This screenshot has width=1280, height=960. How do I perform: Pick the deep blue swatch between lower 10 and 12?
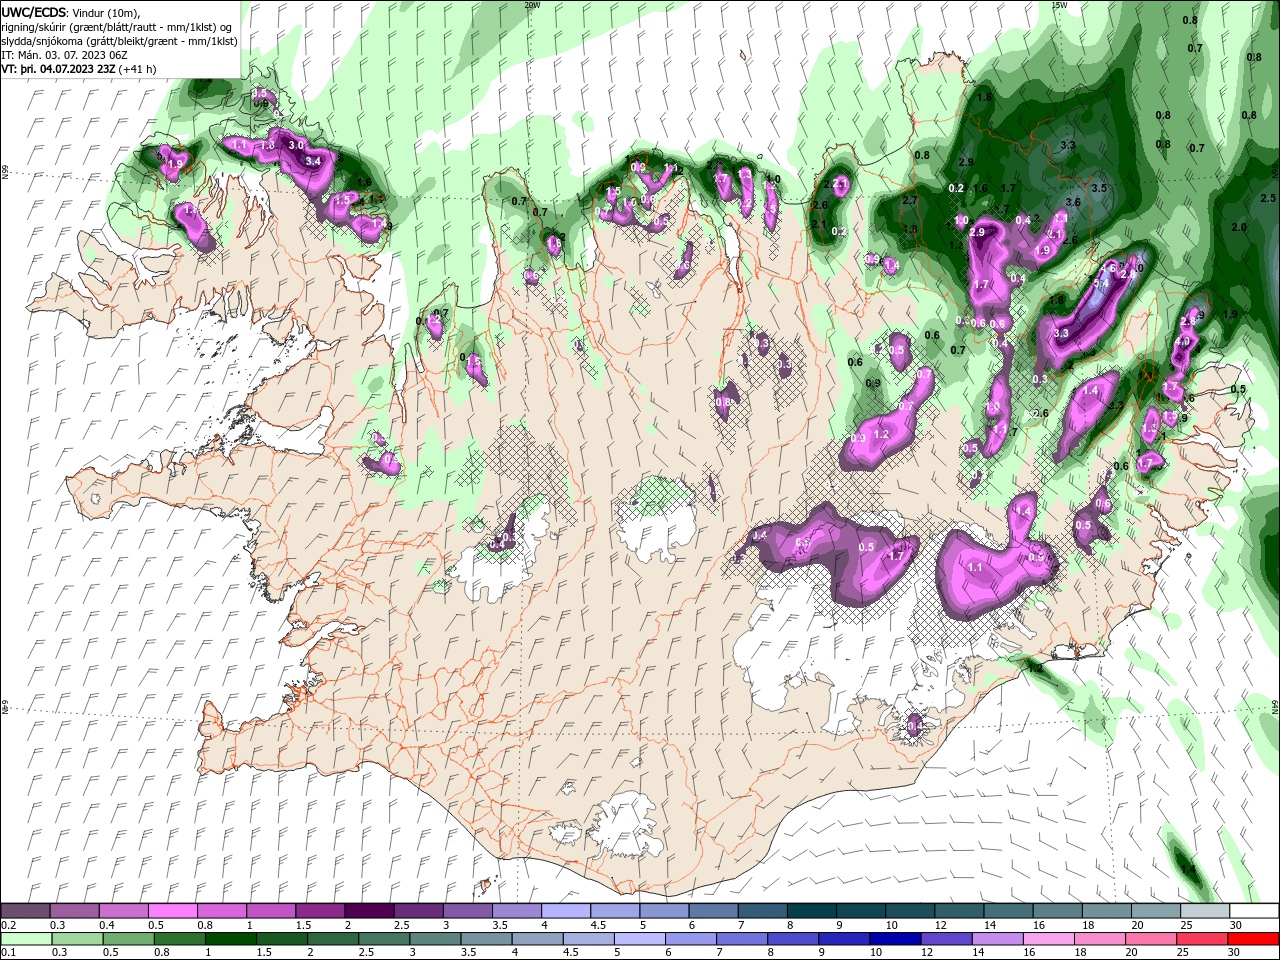(x=894, y=939)
